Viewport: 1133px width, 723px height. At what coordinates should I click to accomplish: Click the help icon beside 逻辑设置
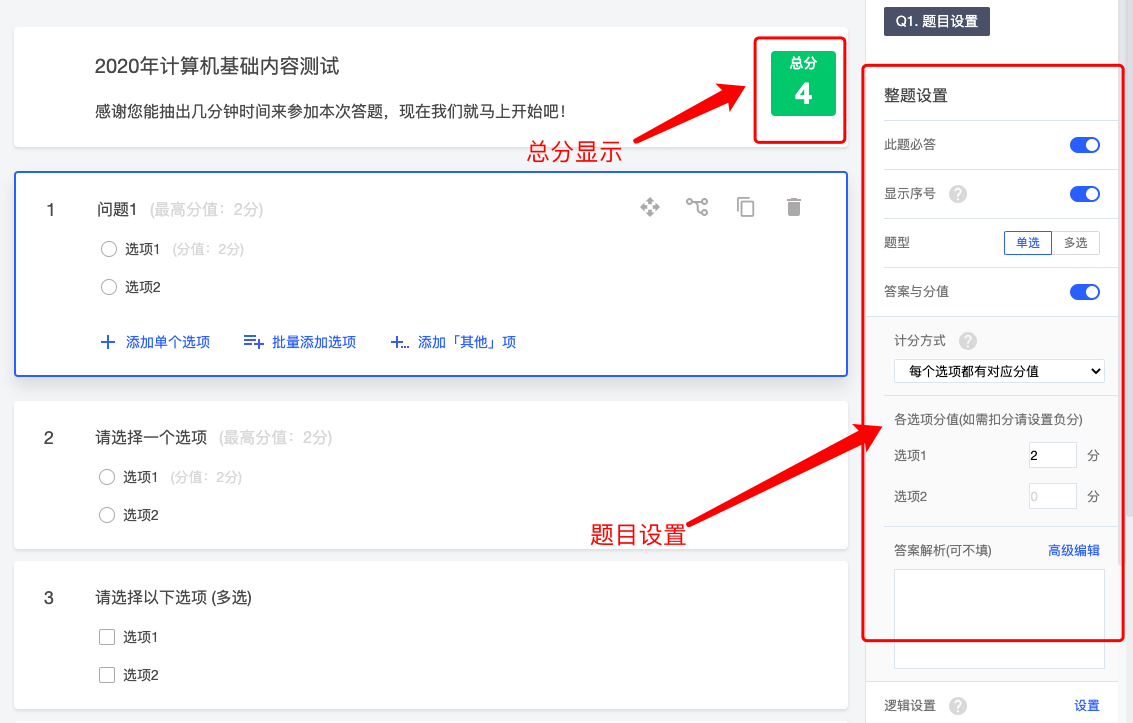point(958,706)
